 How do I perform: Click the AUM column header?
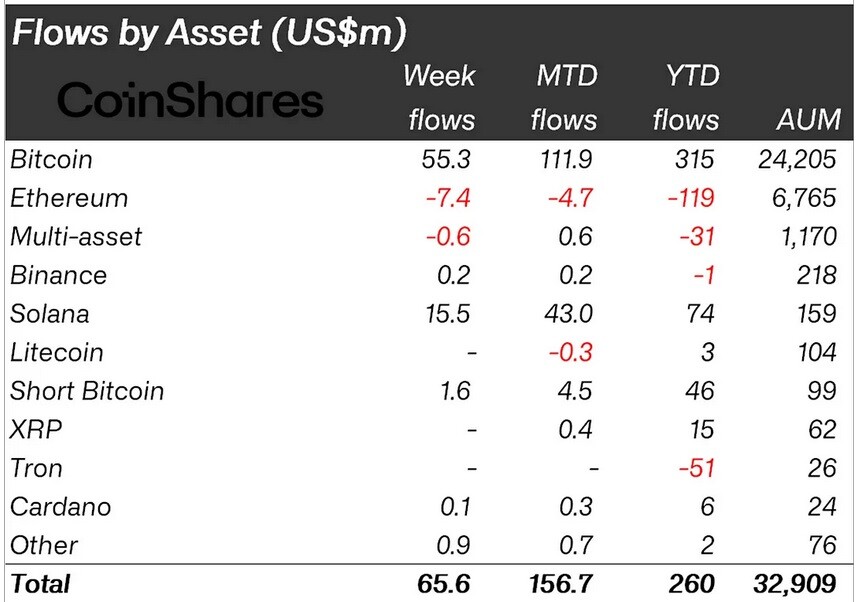808,120
